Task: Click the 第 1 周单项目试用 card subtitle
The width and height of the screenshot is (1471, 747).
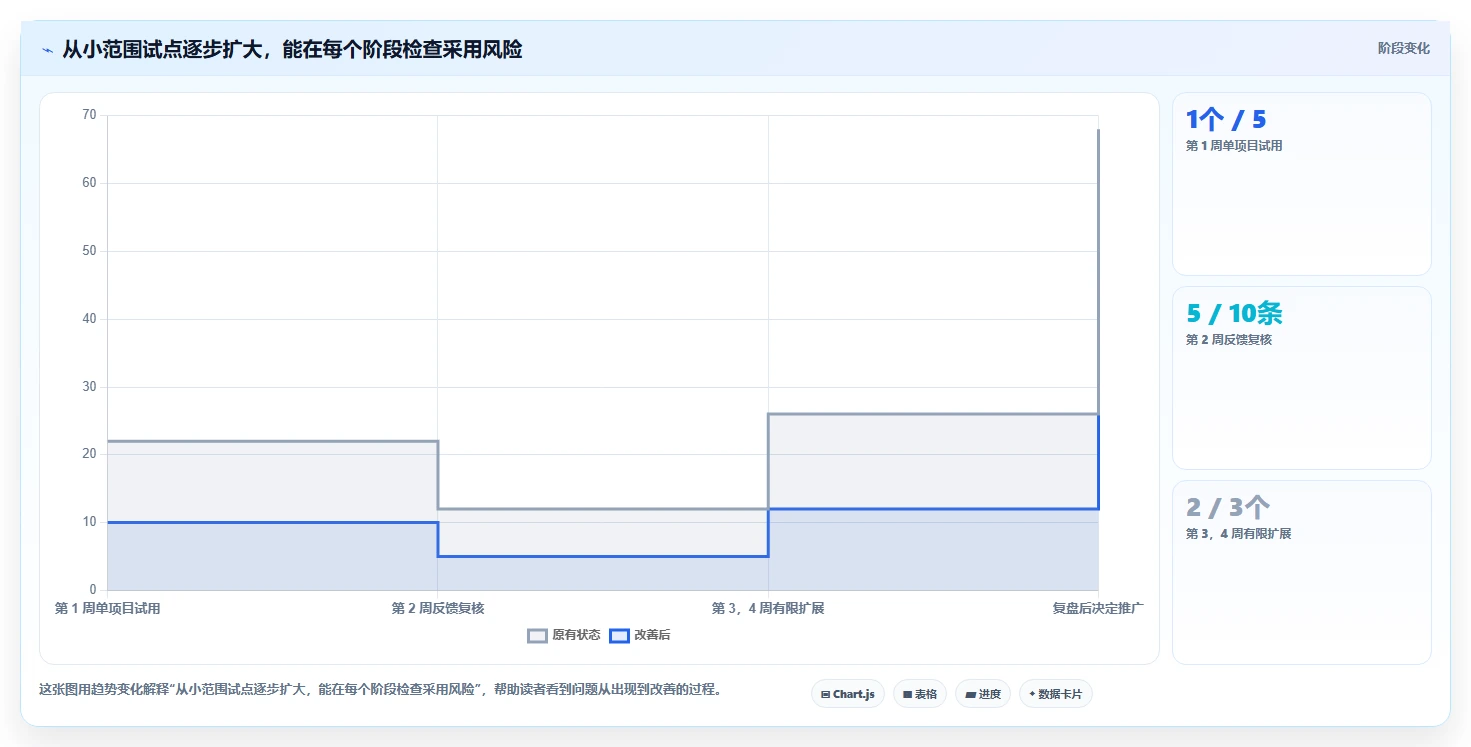Action: [x=1234, y=146]
